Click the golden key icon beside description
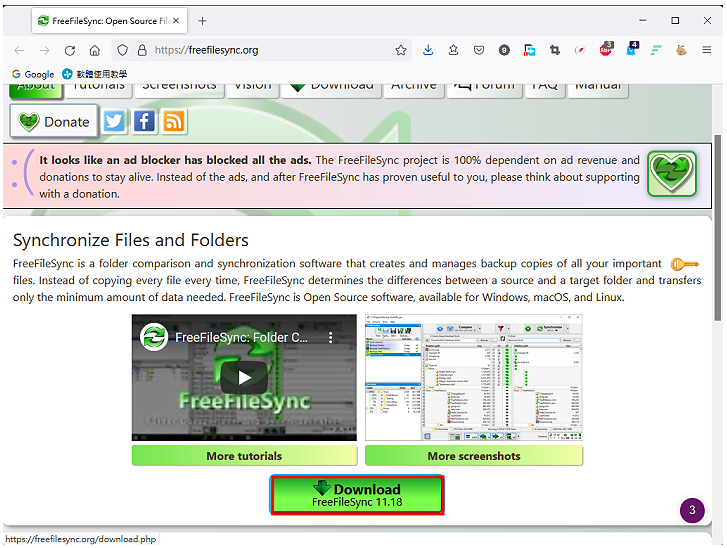727x548 pixels. tap(684, 264)
